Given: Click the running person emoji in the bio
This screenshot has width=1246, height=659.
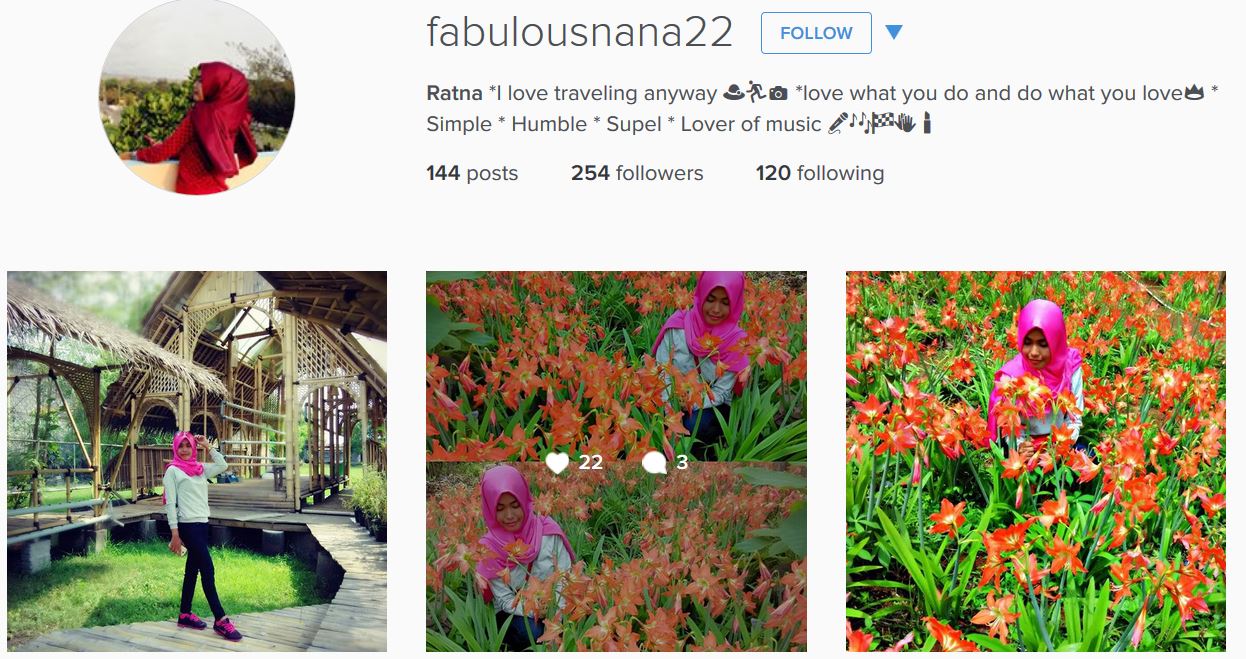Looking at the screenshot, I should [757, 91].
